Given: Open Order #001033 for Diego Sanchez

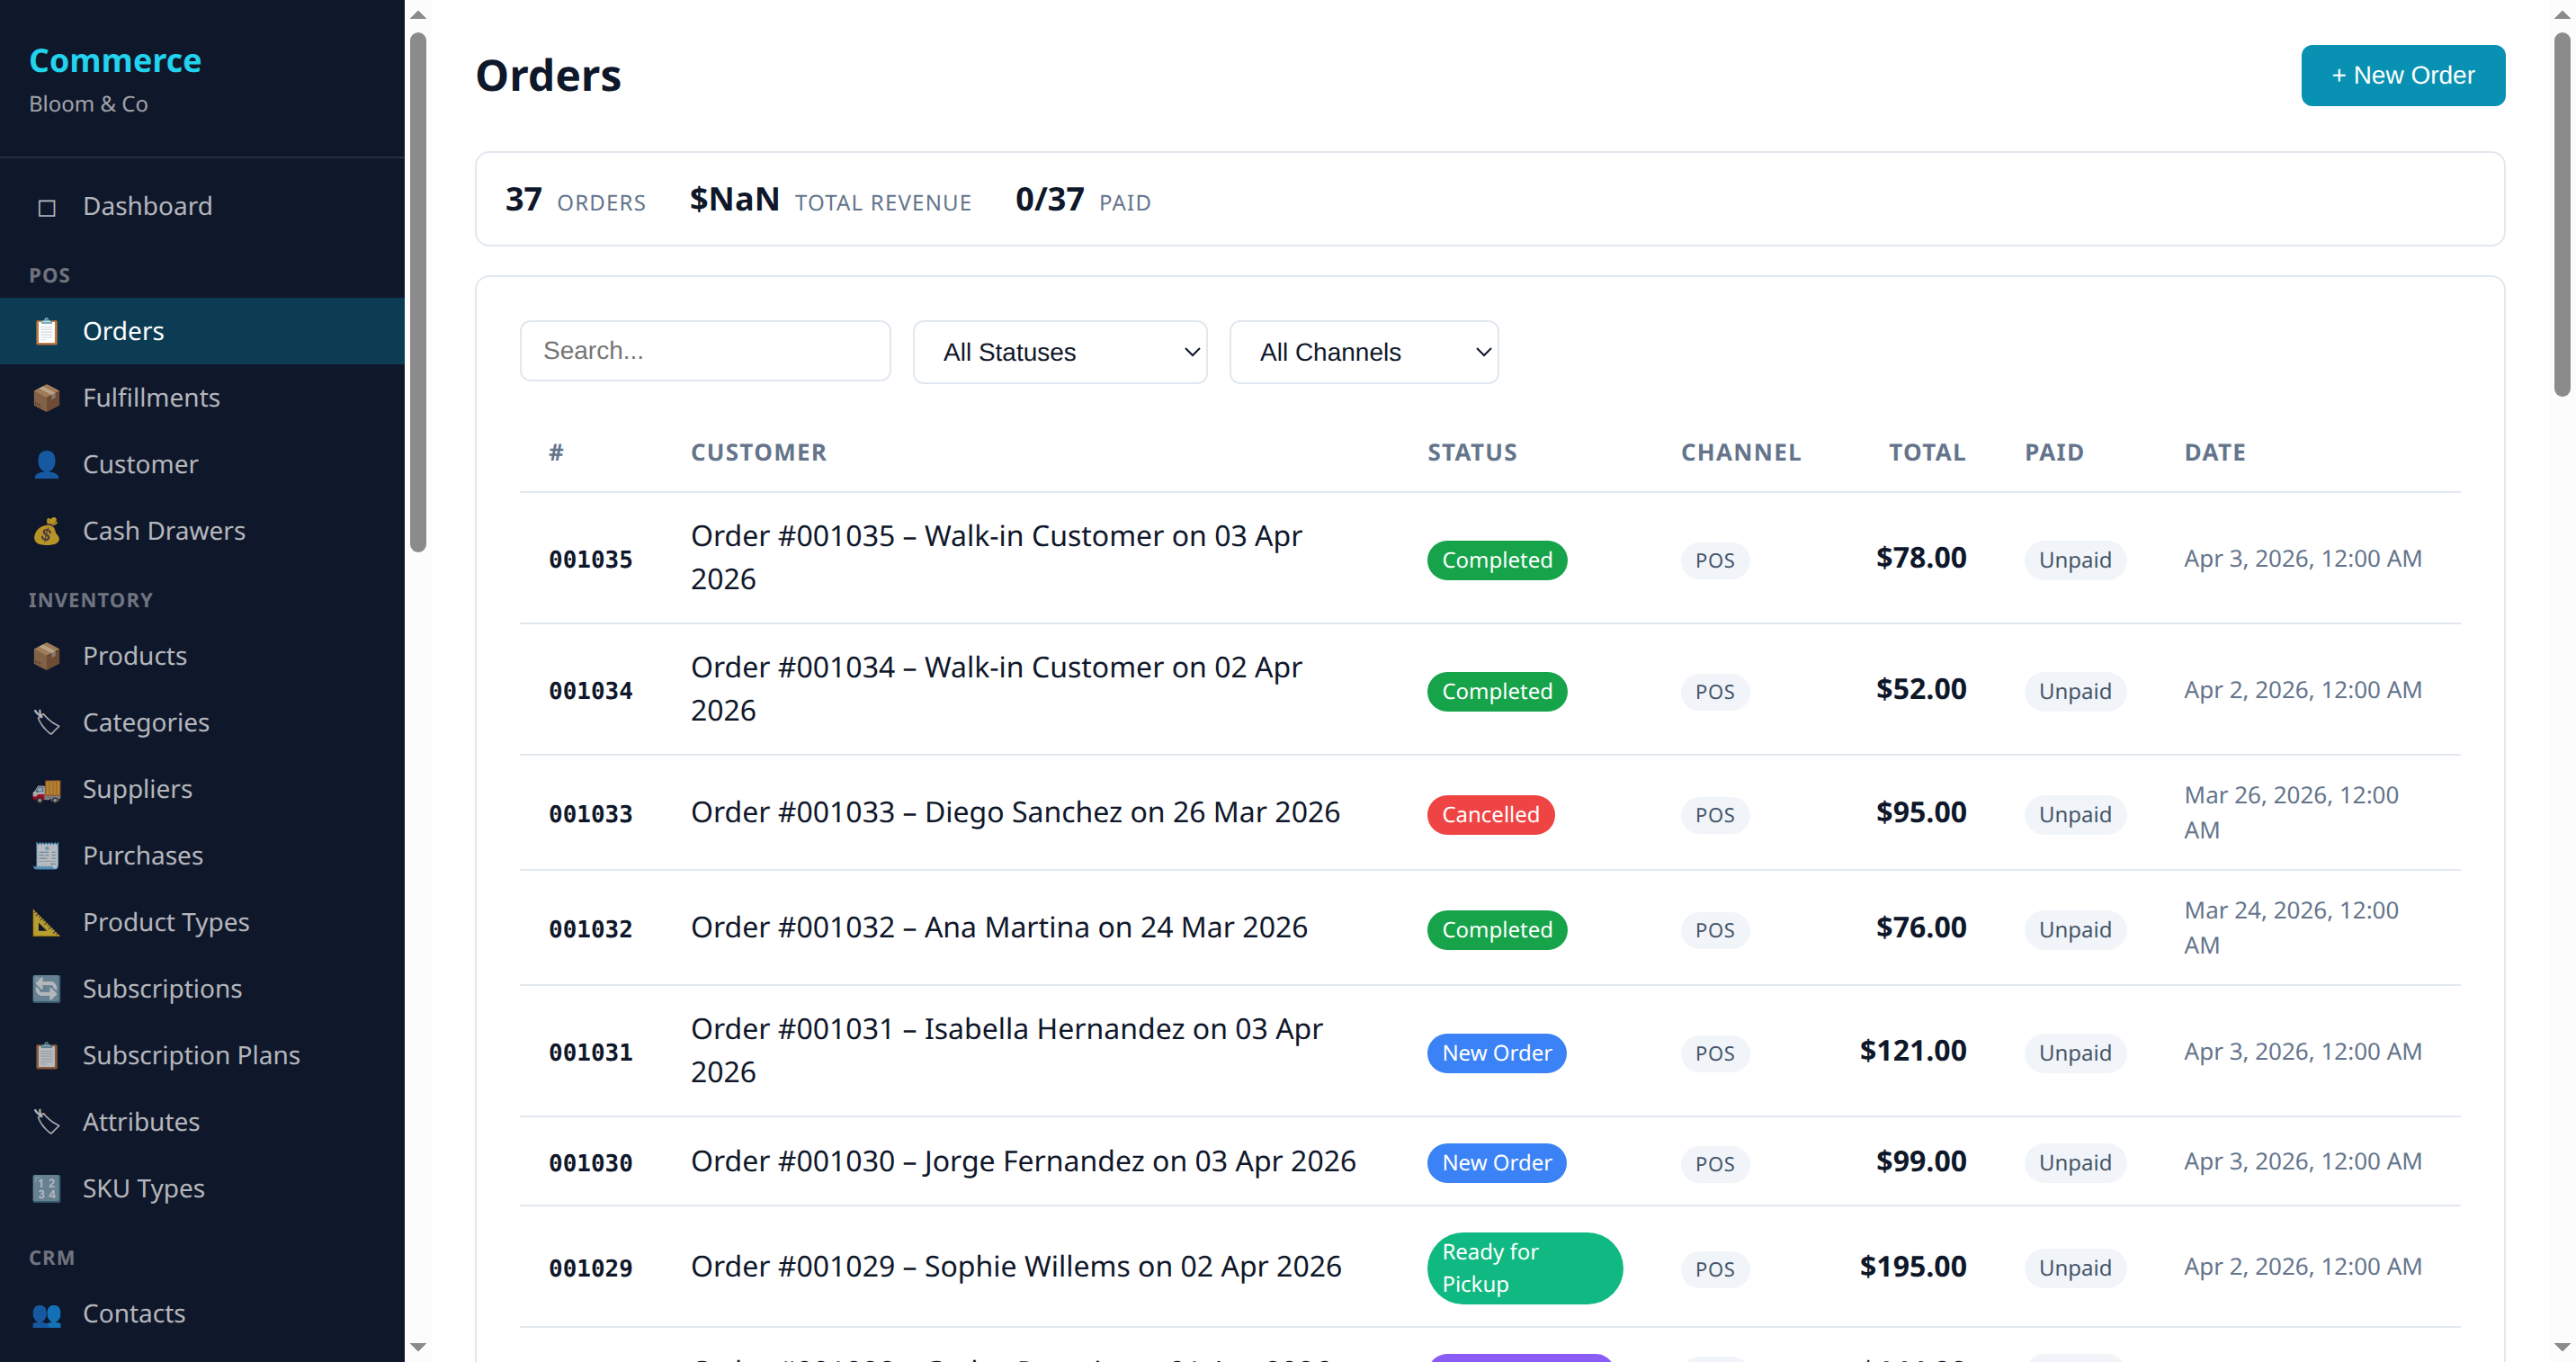Looking at the screenshot, I should pyautogui.click(x=1015, y=812).
